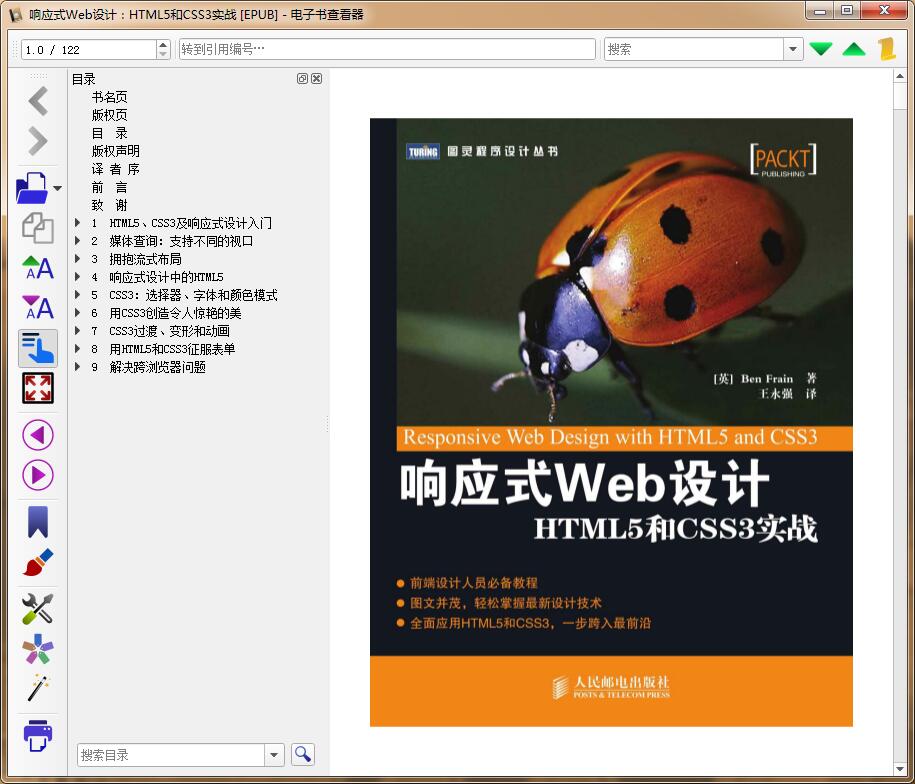Find next match with the green down arrow
Viewport: 915px width, 784px height.
point(820,49)
